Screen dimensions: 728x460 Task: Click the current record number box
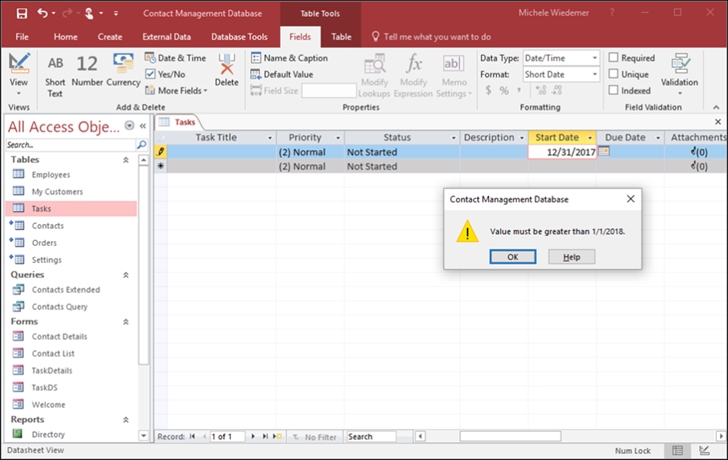click(227, 436)
